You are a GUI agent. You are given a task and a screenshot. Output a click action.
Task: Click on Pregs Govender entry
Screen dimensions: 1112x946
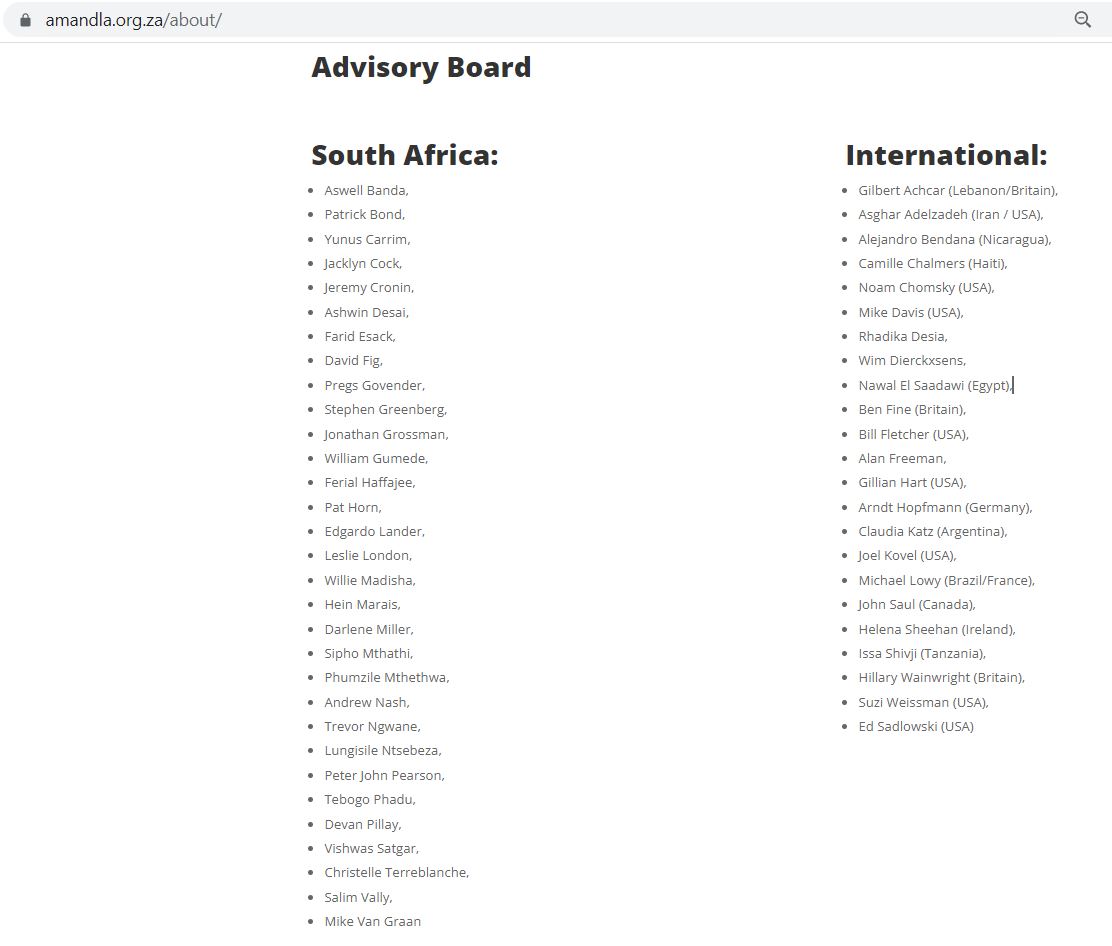tap(374, 385)
